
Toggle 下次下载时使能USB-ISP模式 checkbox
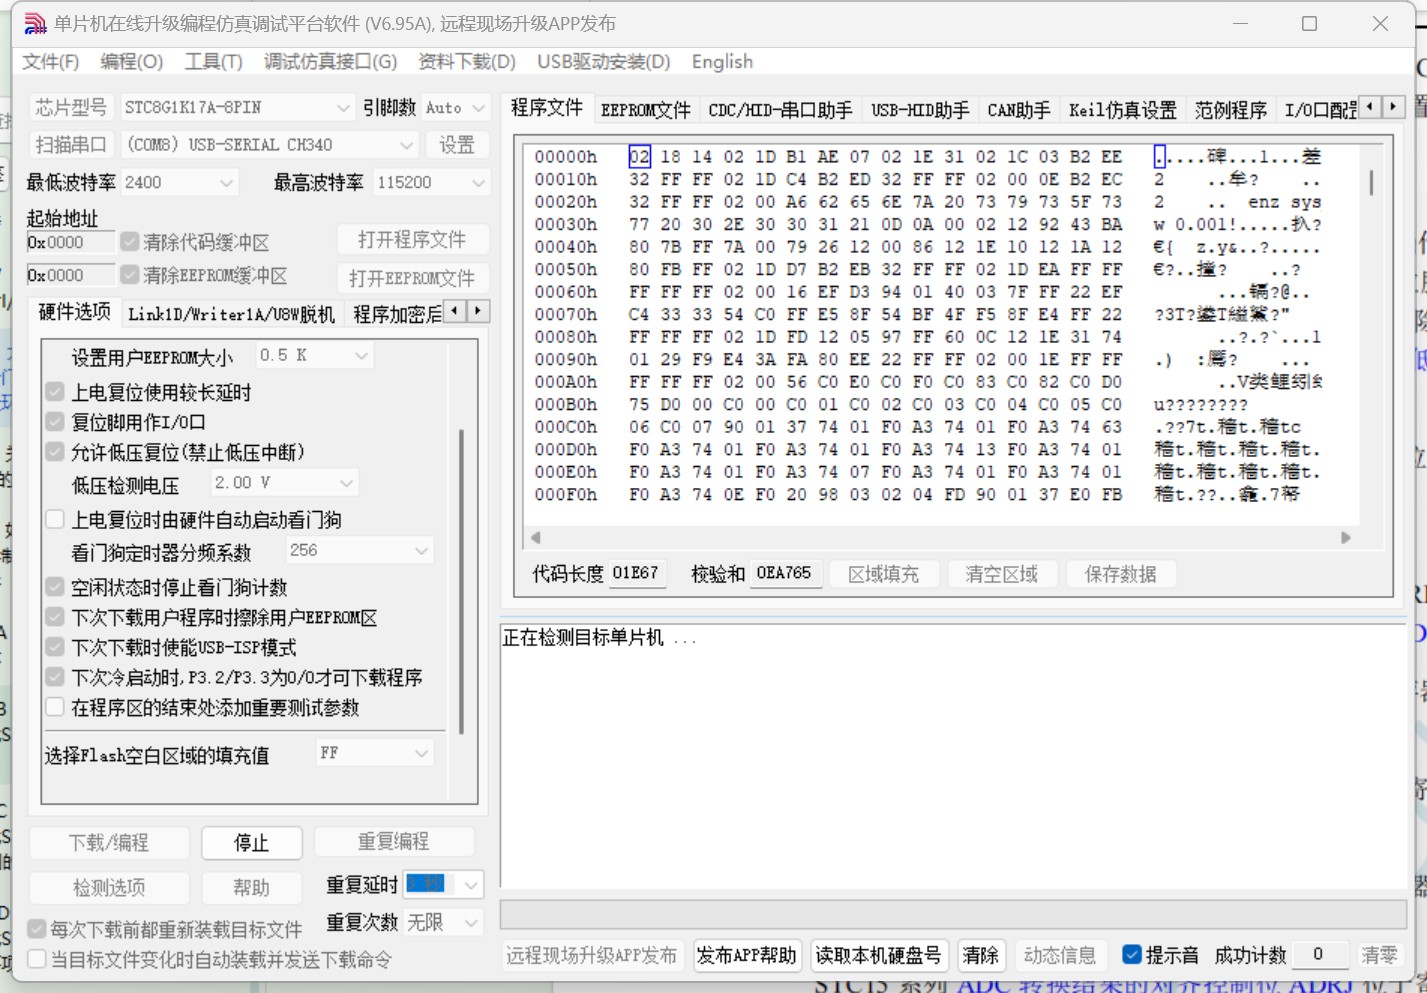coord(55,647)
